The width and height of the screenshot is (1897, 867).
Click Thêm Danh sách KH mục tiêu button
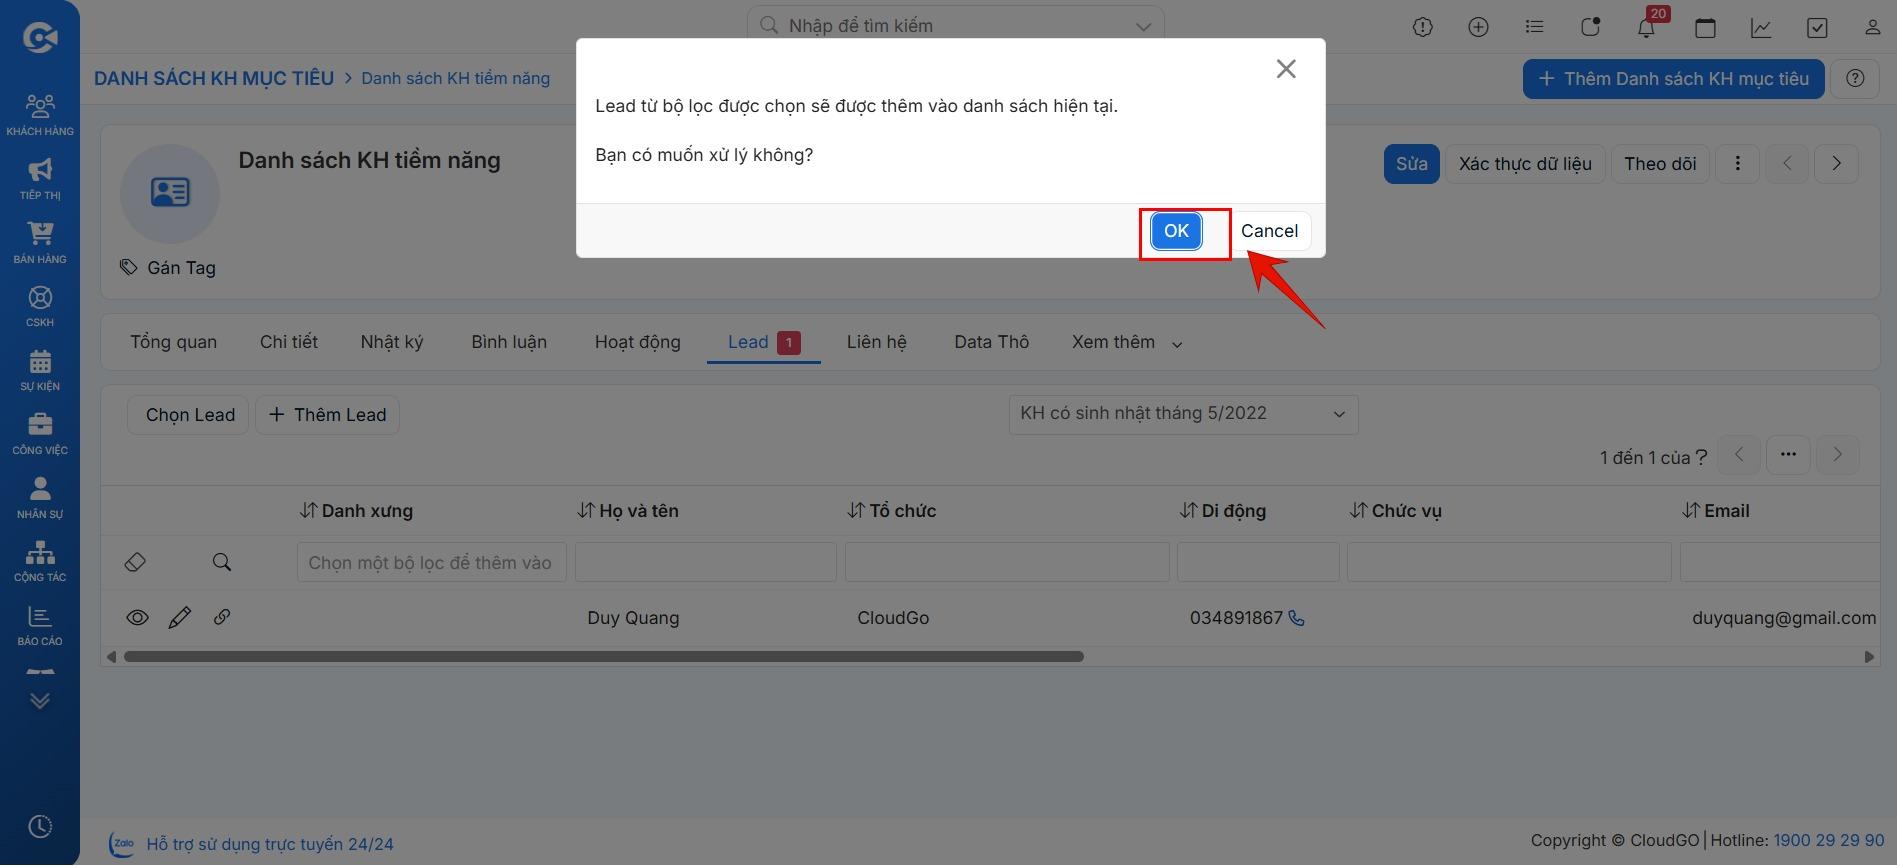[x=1673, y=79]
